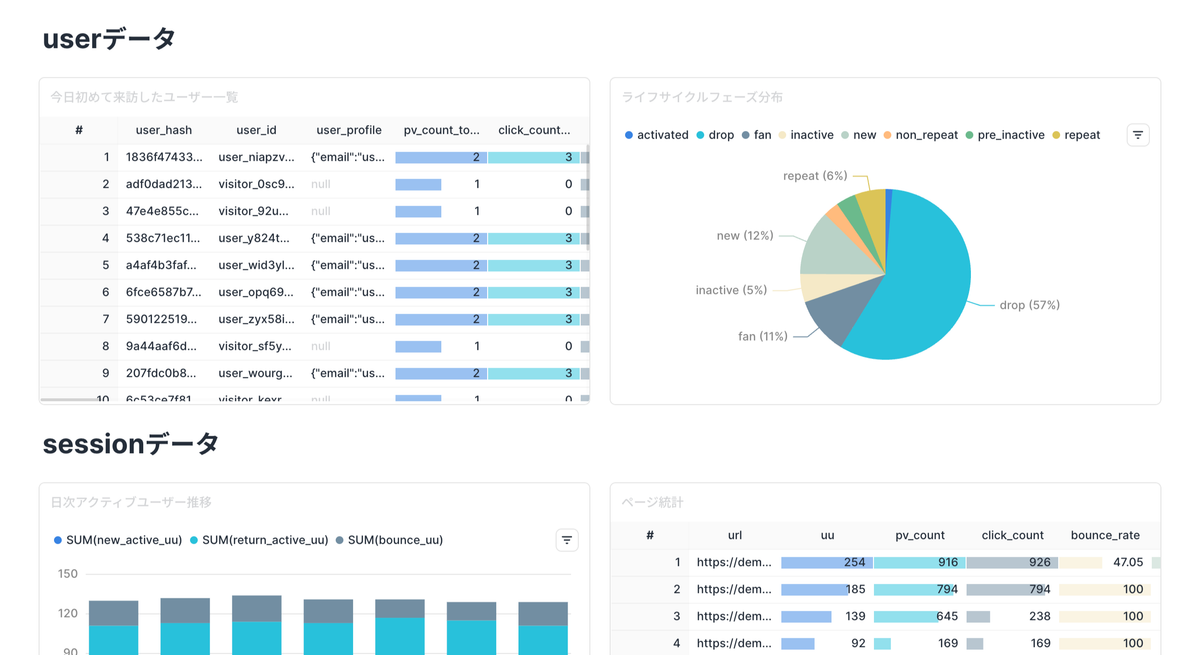Sort the page table by uu header
Screen dimensions: 1200x655
click(x=827, y=535)
